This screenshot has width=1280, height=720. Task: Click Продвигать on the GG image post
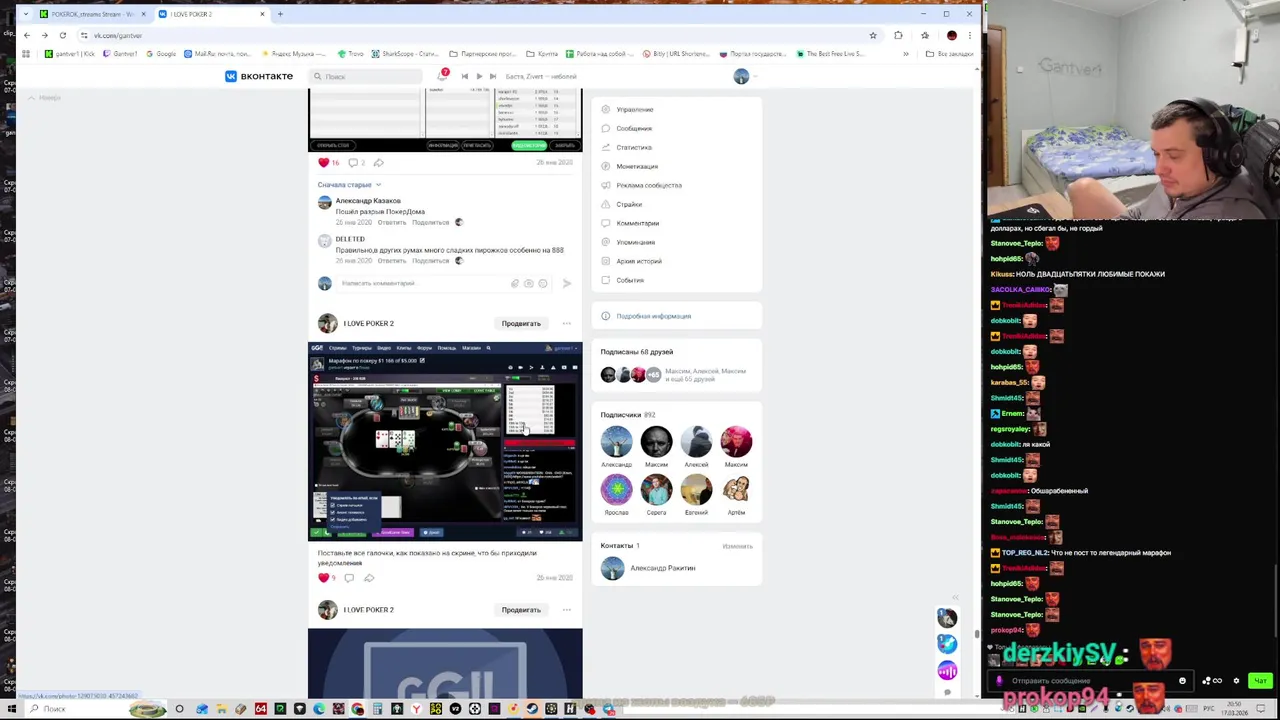(x=521, y=610)
